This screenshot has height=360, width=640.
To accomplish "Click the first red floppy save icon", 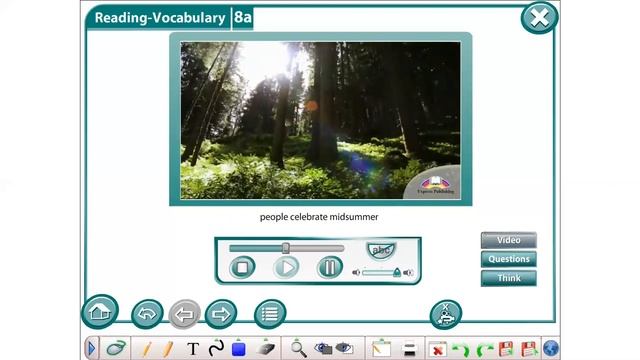I will pos(506,349).
